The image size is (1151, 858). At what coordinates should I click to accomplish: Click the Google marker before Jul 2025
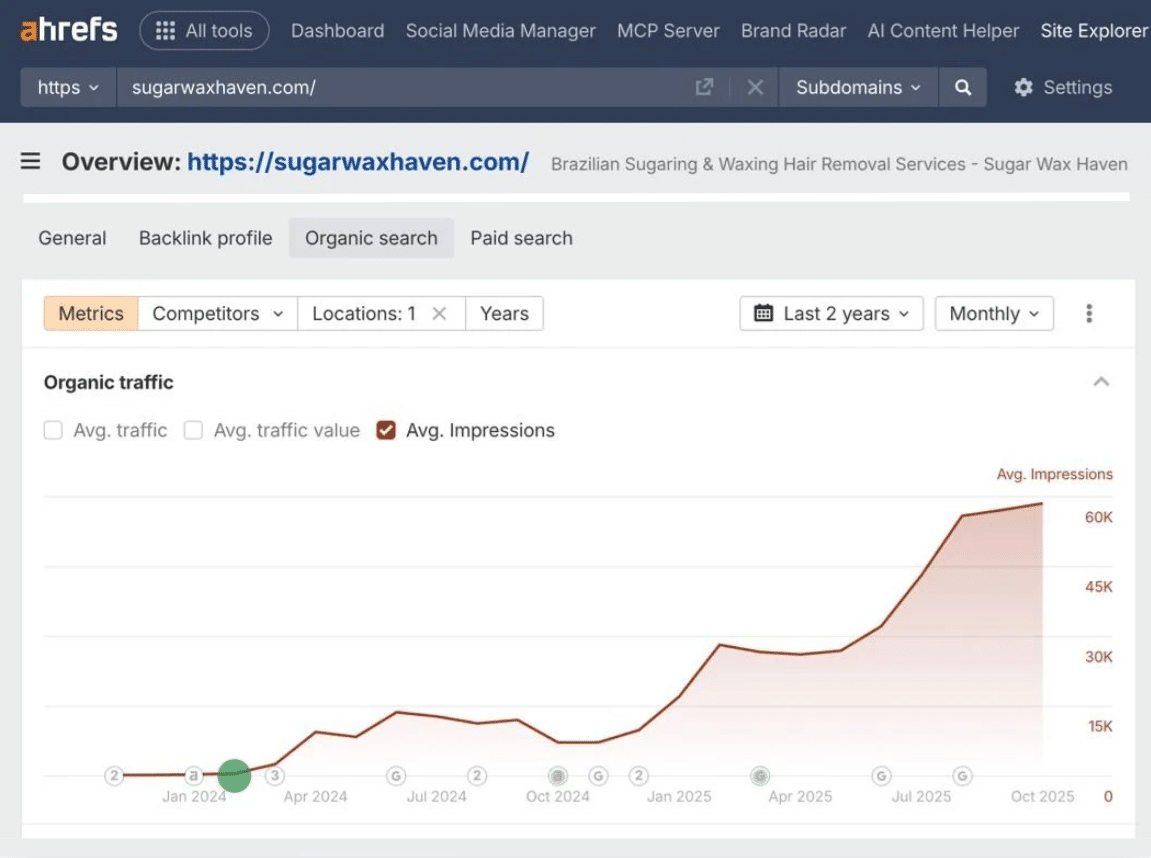[x=881, y=776]
